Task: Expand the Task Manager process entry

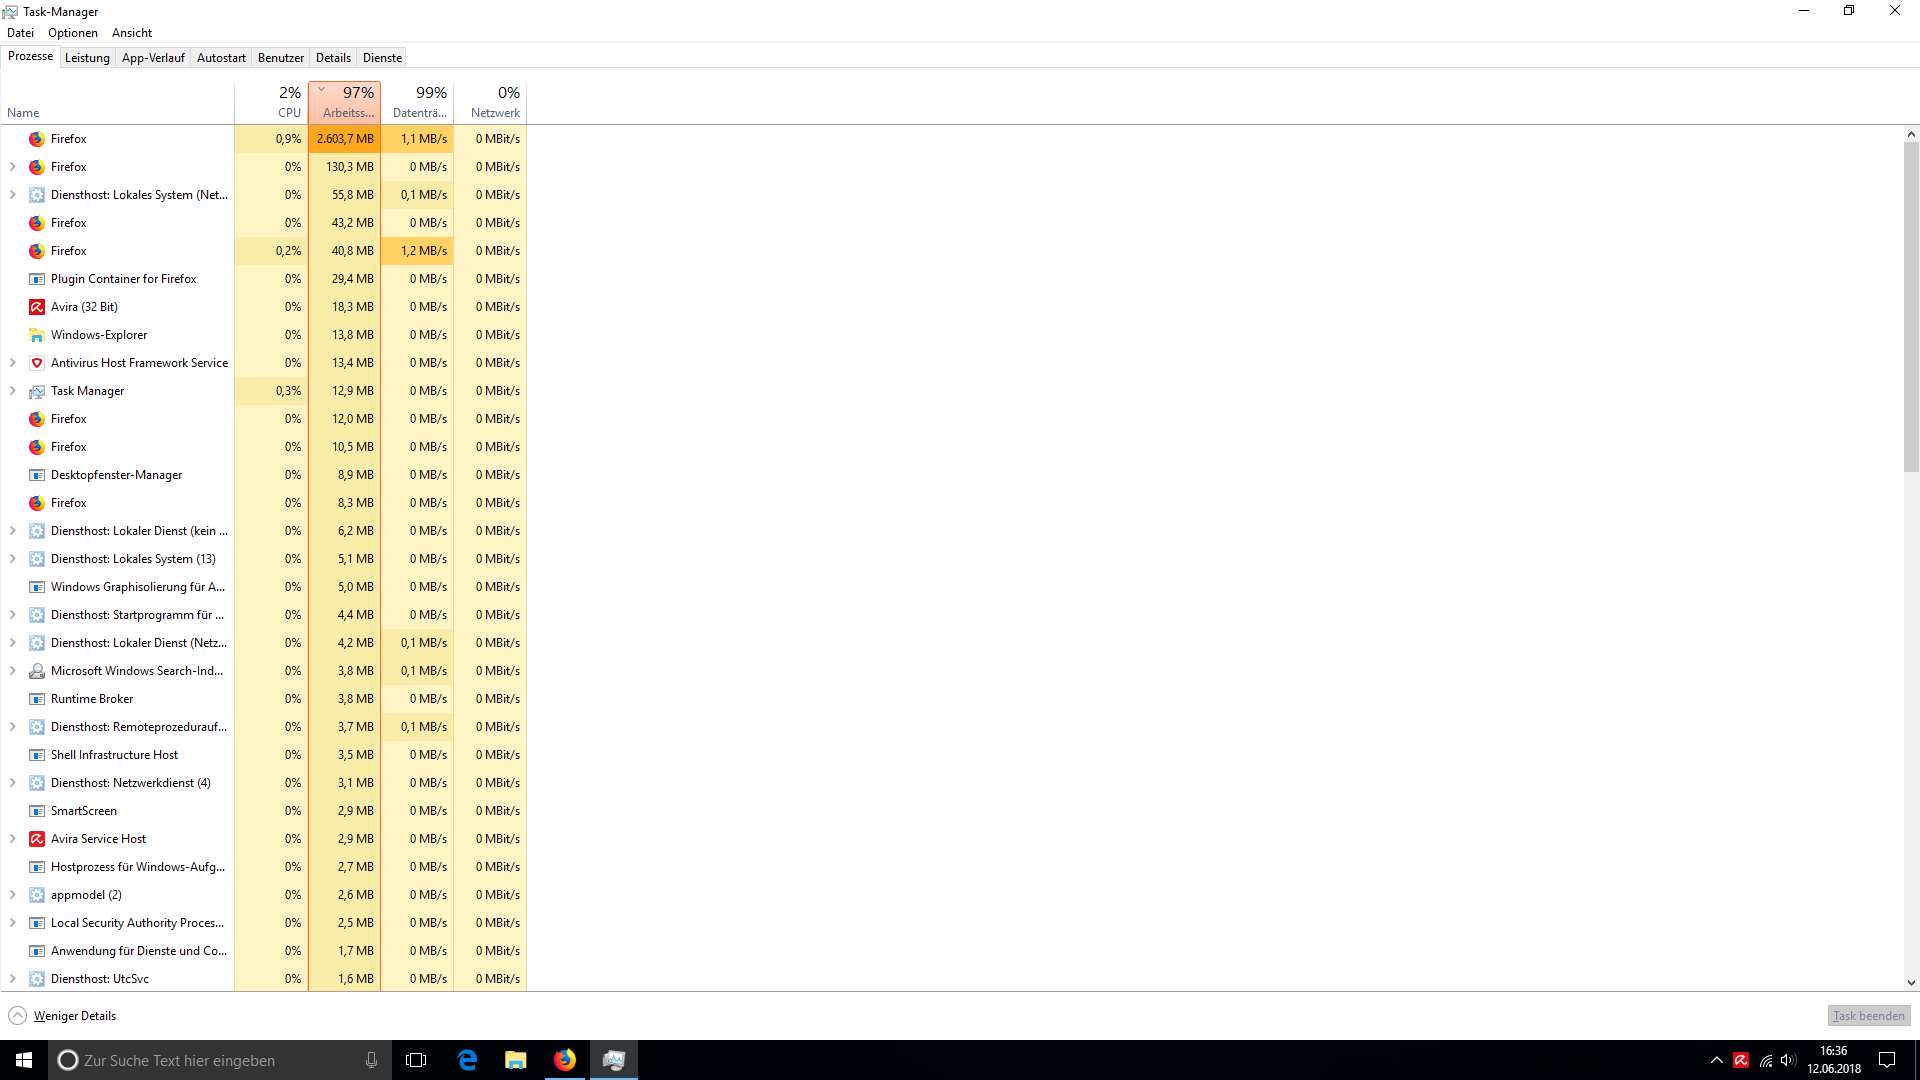Action: 12,391
